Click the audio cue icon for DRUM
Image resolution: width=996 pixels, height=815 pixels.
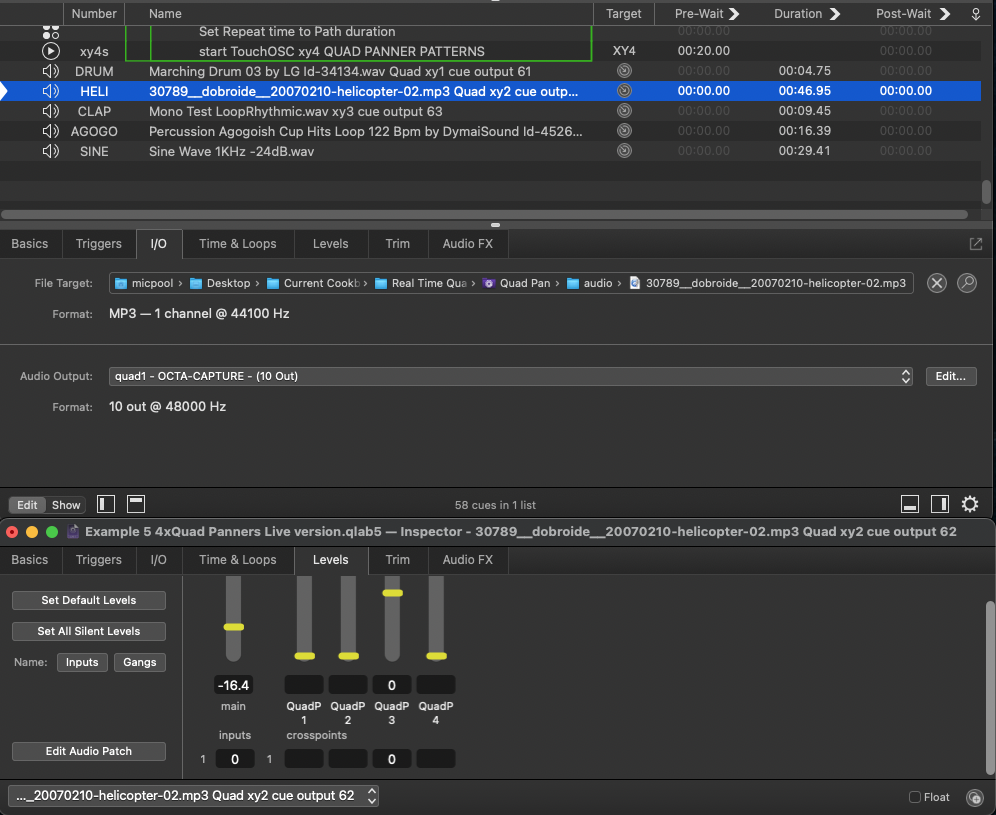click(51, 71)
